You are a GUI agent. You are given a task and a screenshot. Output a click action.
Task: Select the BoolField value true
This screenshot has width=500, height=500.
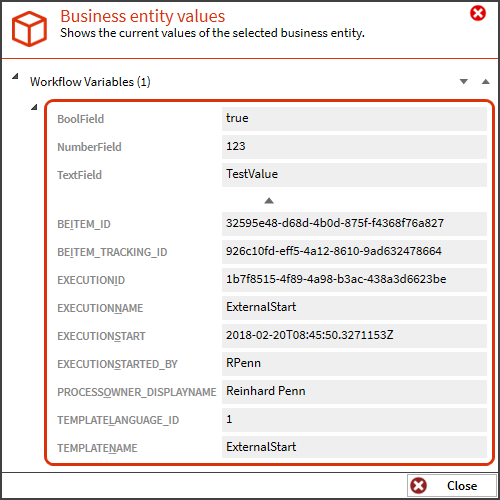(x=354, y=119)
